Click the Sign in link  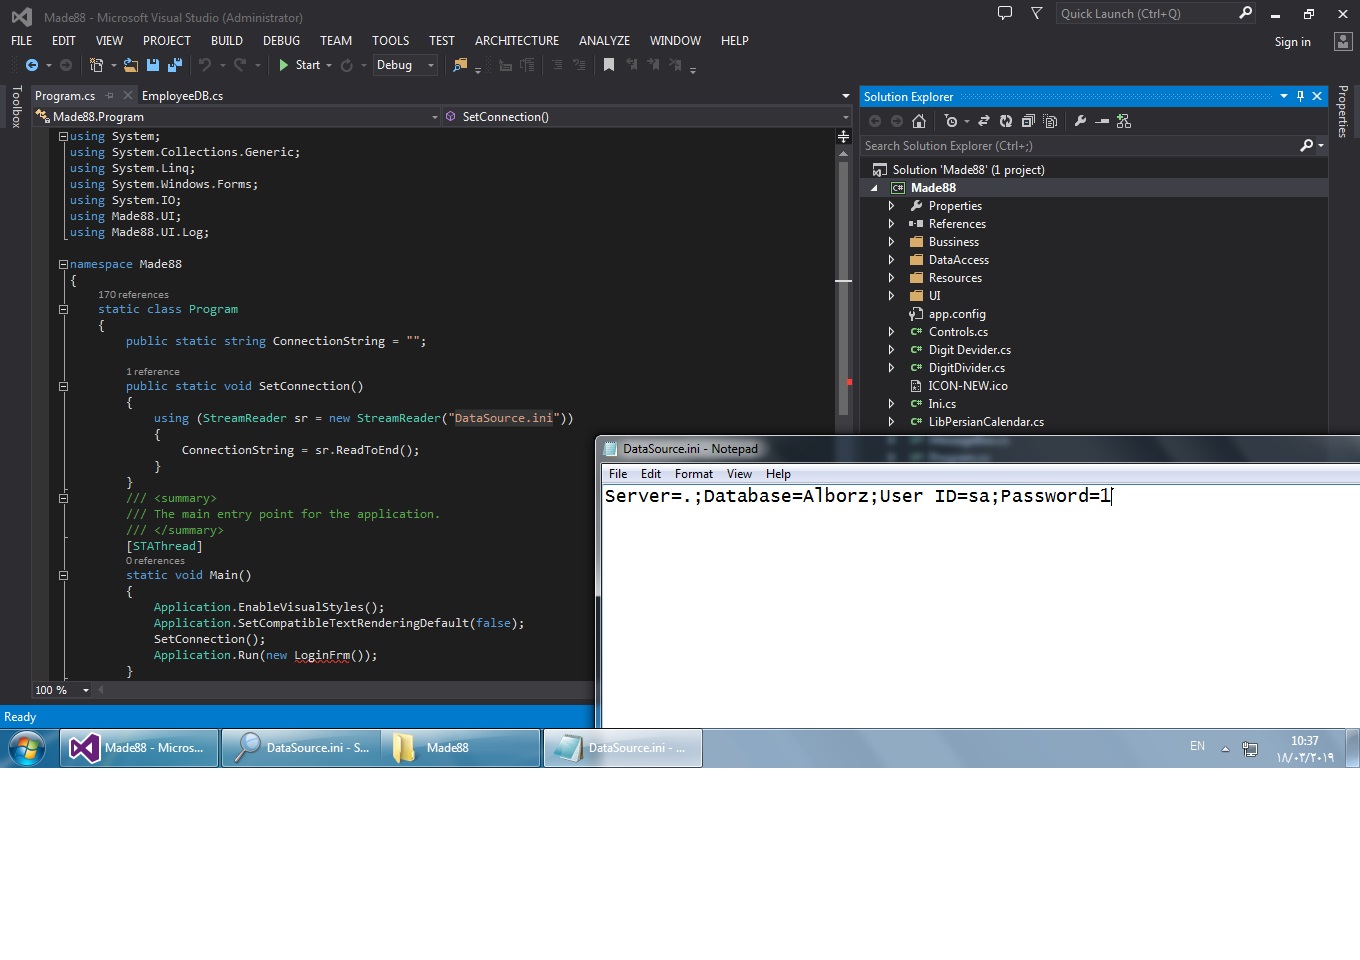tap(1292, 42)
